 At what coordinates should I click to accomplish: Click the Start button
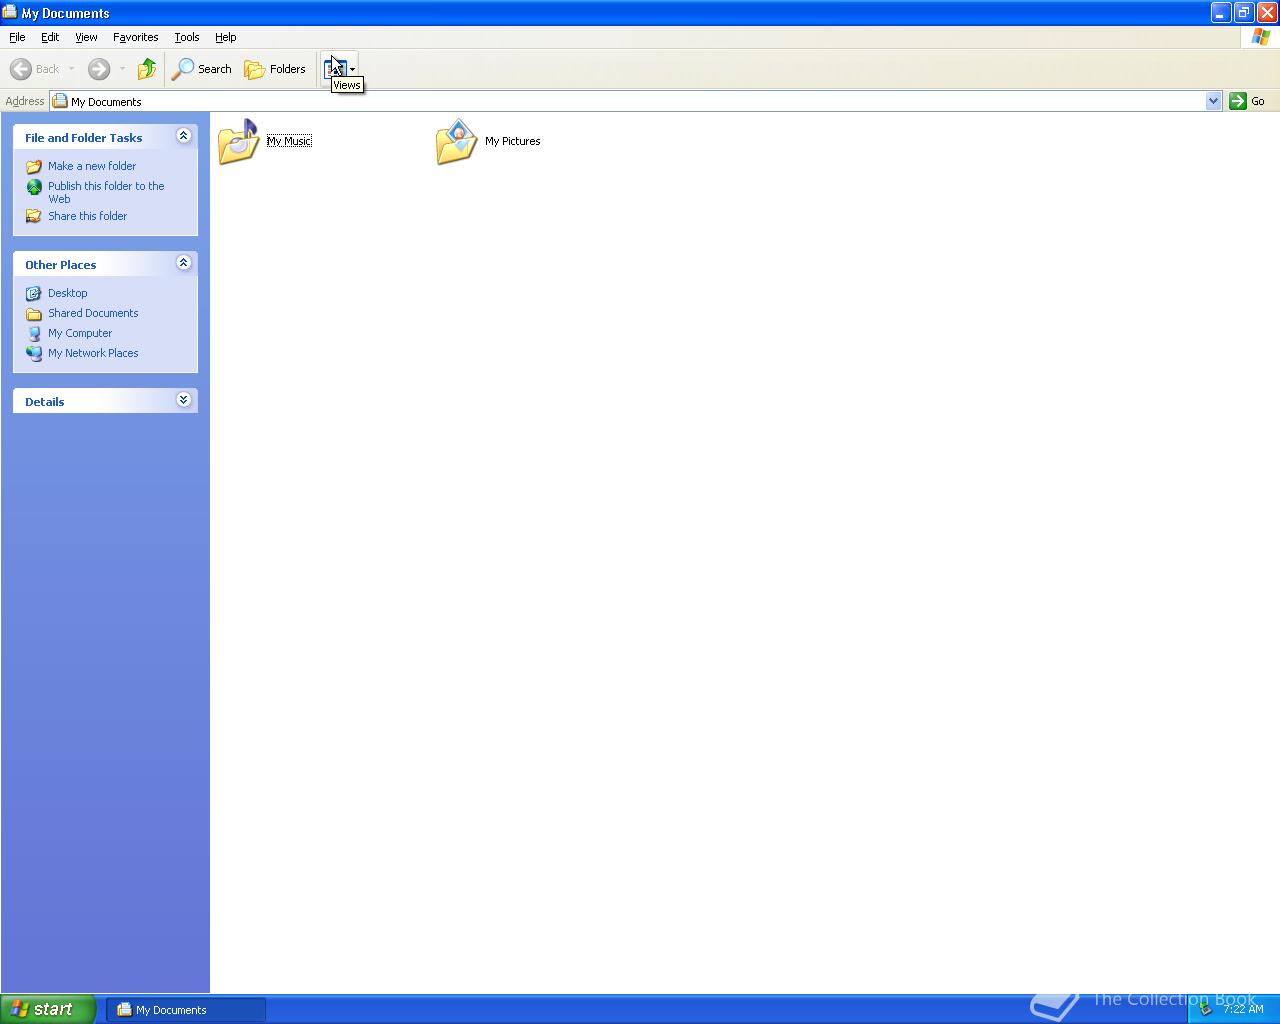(48, 1009)
